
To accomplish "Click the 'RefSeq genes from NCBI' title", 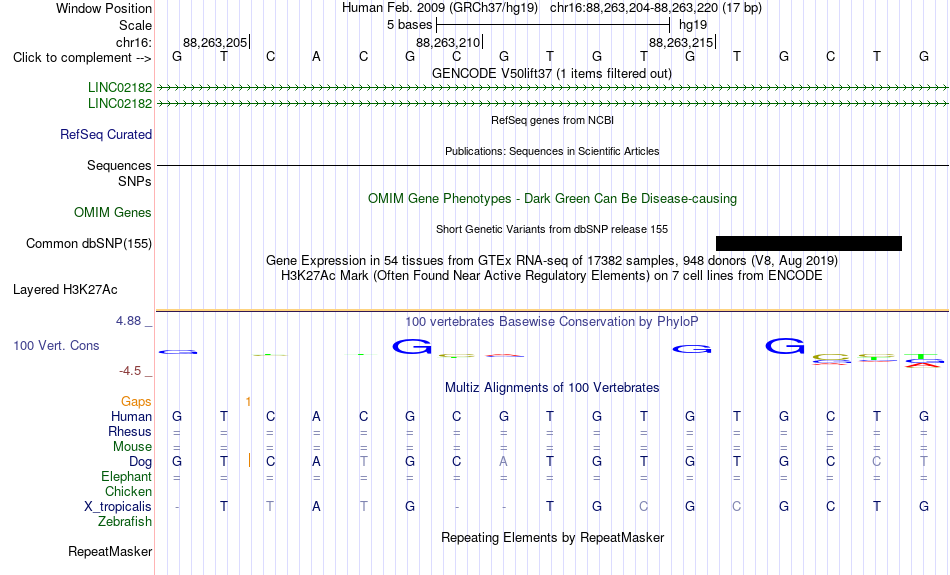I will pos(553,120).
